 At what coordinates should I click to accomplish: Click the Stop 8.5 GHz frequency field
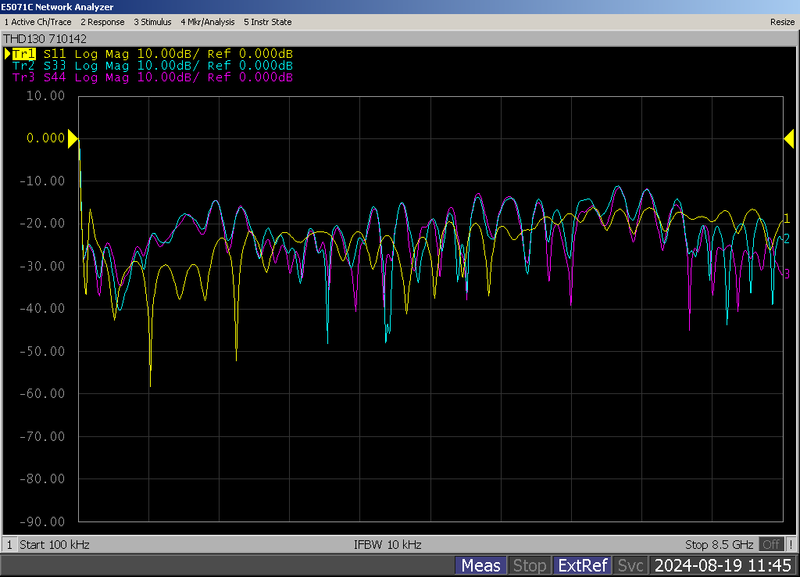coord(719,545)
